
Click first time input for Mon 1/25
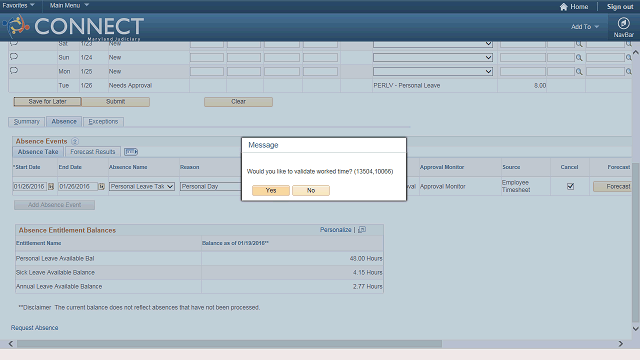click(x=207, y=71)
